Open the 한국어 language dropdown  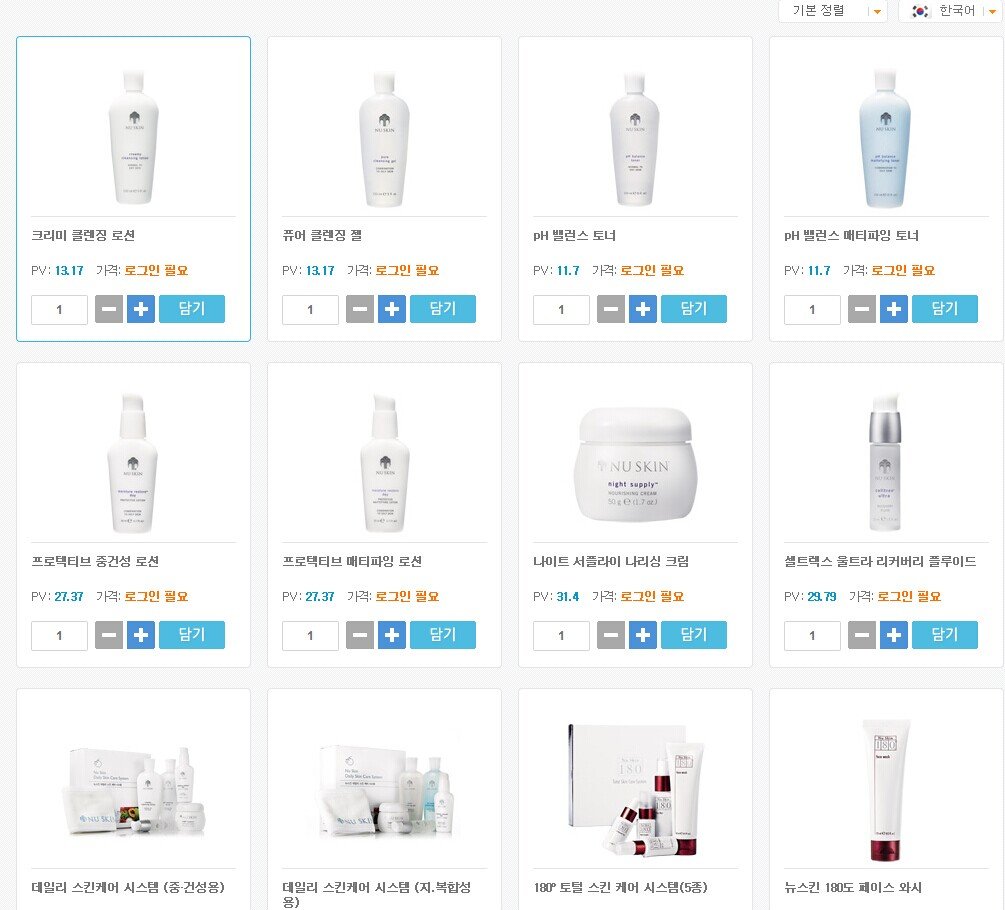coord(951,11)
